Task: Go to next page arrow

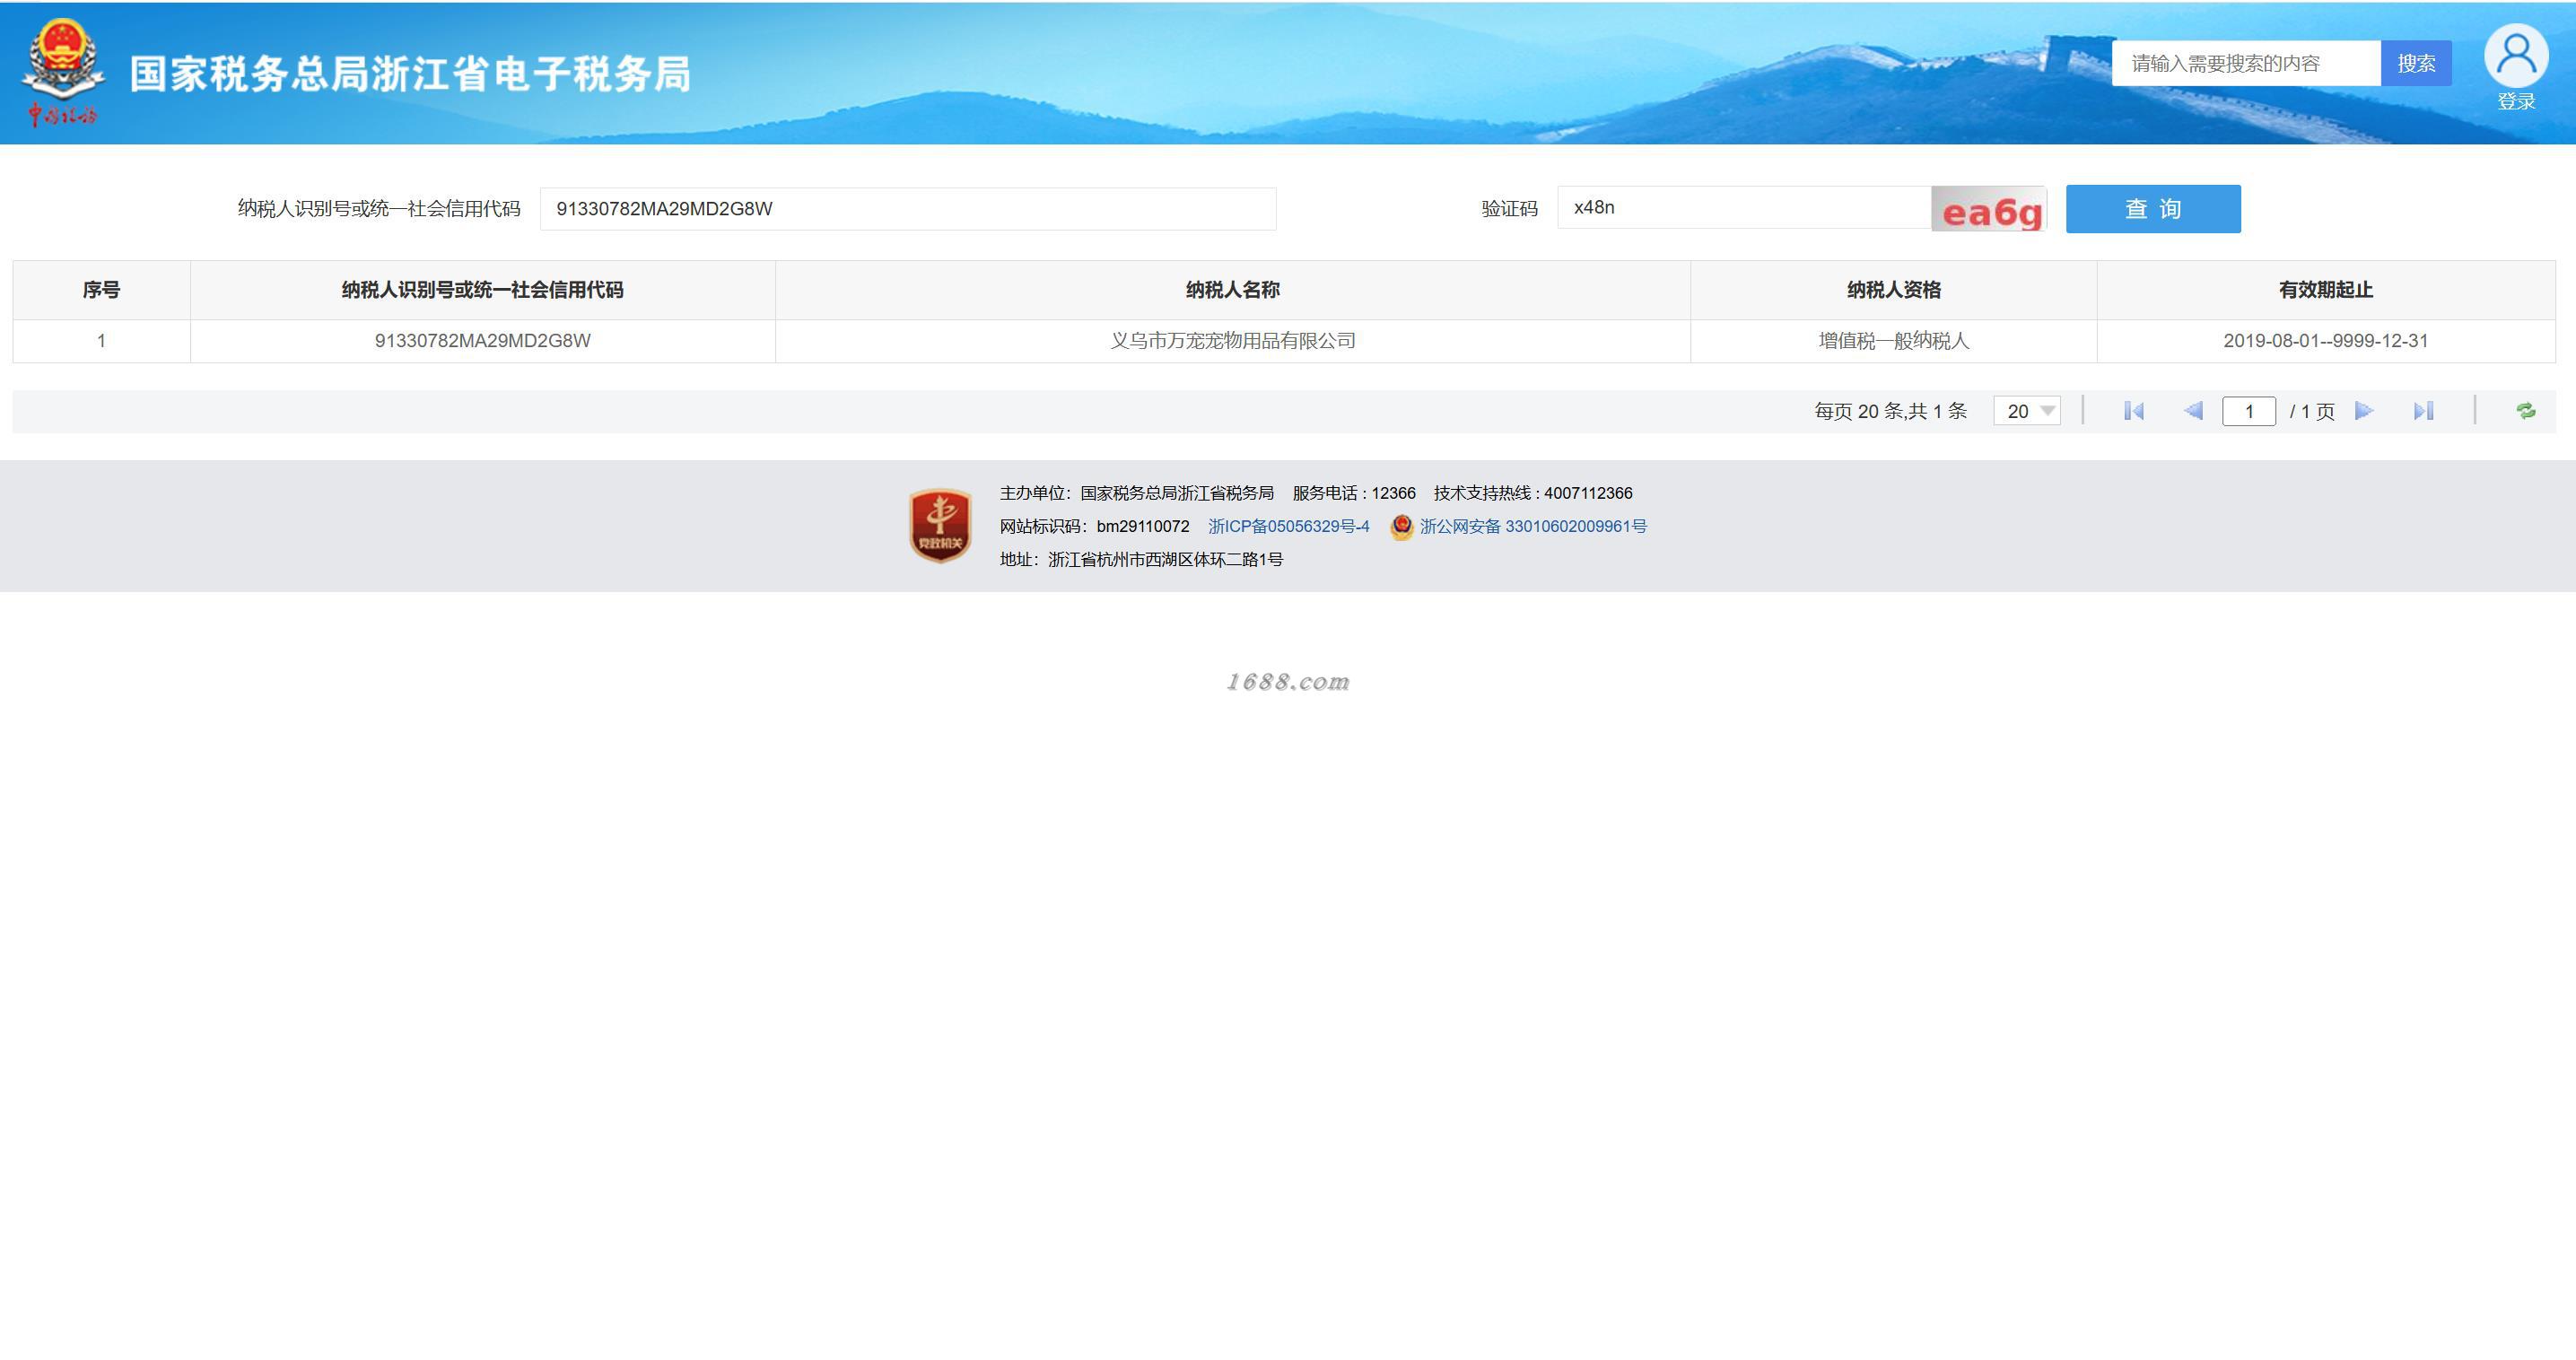Action: pos(2364,411)
